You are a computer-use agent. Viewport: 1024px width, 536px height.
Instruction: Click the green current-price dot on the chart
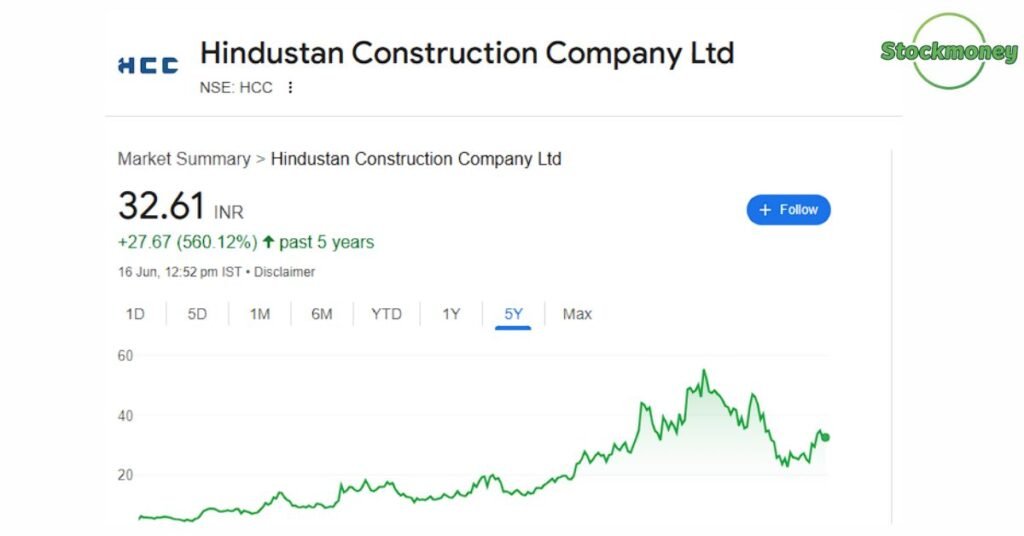(825, 437)
